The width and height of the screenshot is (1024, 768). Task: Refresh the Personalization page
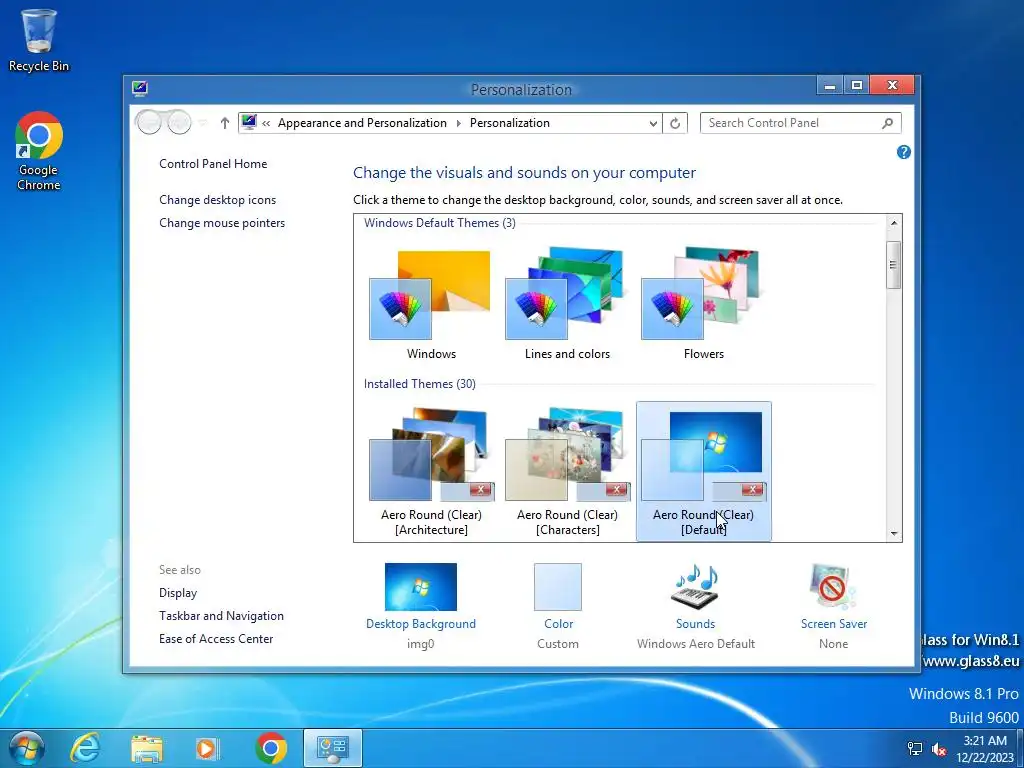(675, 123)
